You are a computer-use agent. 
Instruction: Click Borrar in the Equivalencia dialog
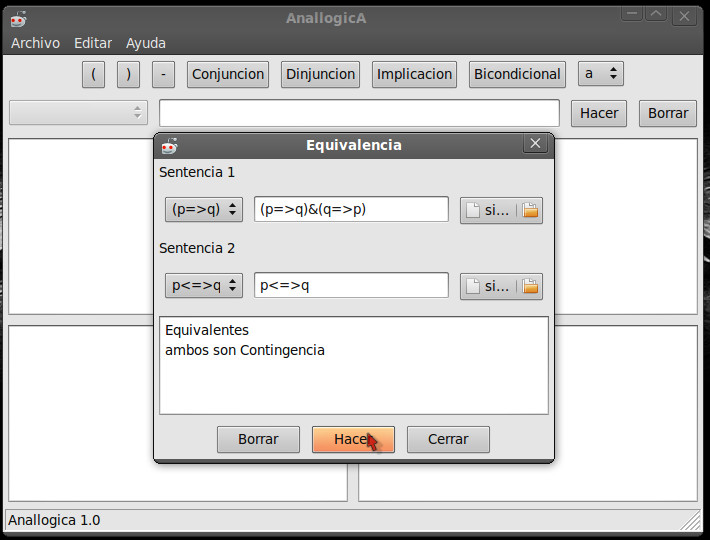[258, 439]
